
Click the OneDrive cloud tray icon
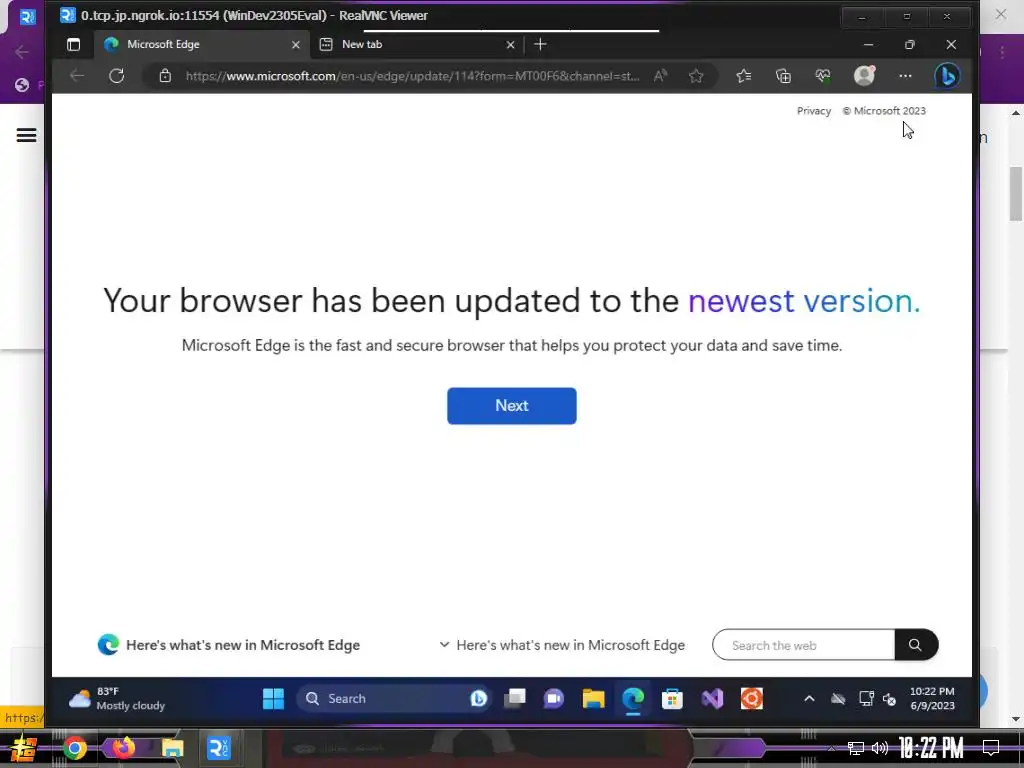pos(838,699)
